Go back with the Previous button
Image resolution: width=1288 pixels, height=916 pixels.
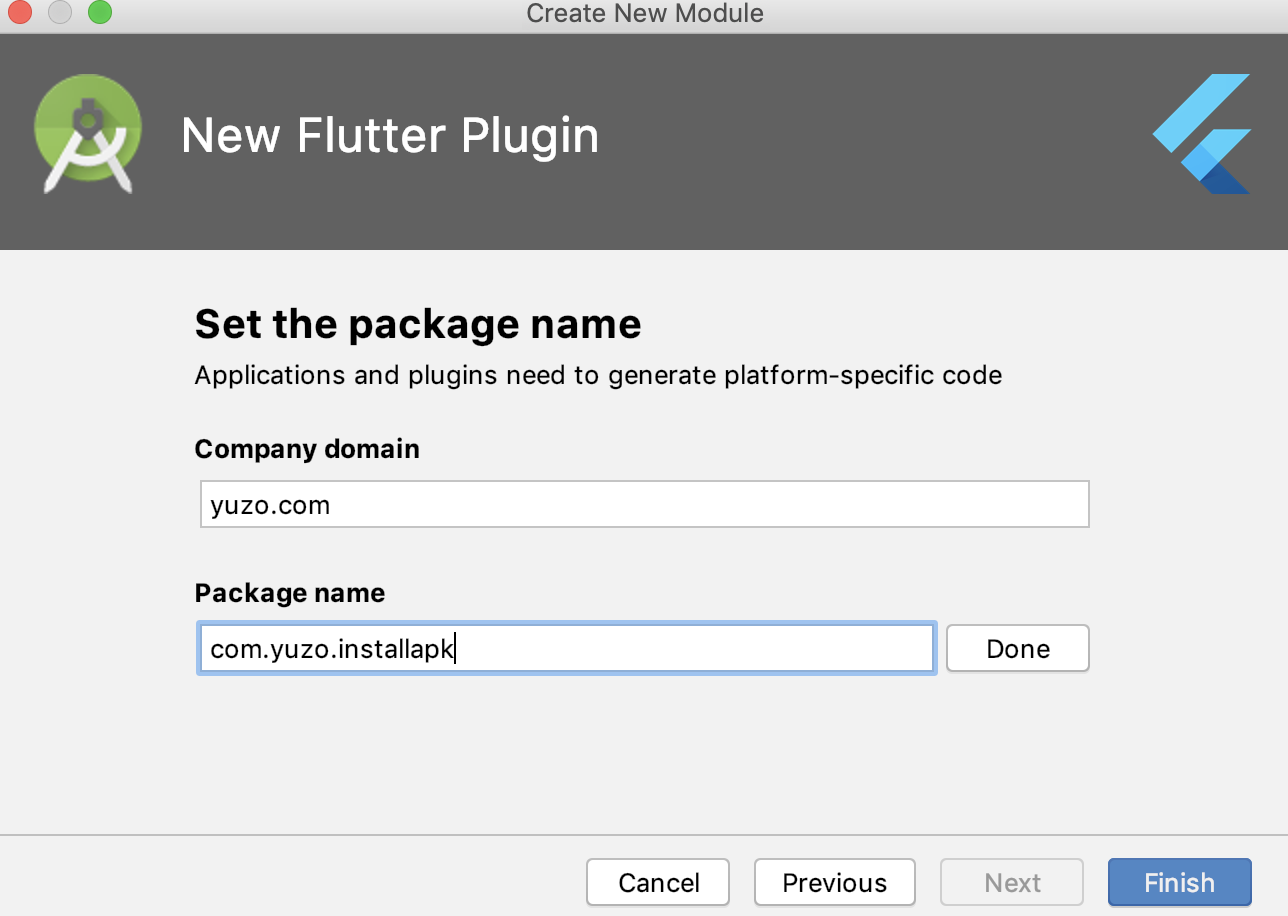pyautogui.click(x=834, y=883)
